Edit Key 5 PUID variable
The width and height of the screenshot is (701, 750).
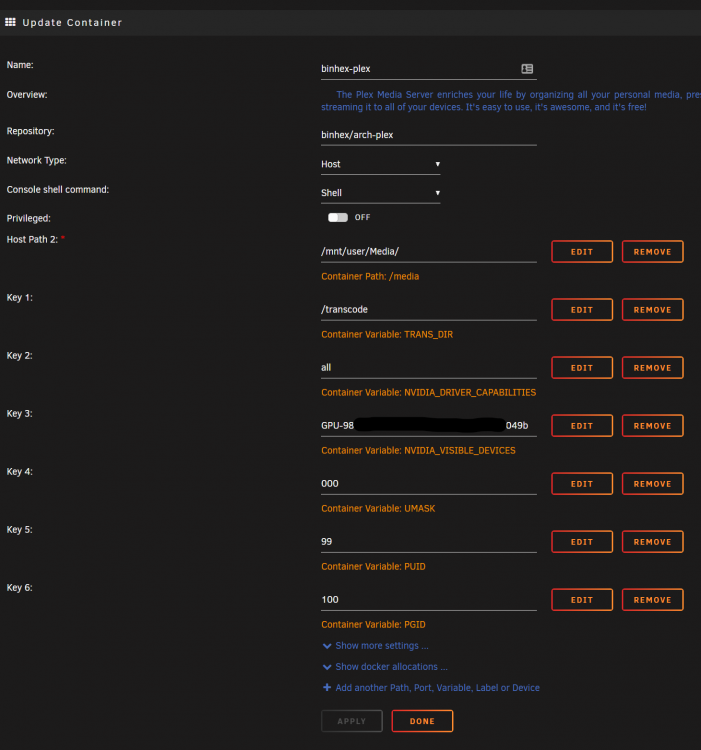coord(582,541)
